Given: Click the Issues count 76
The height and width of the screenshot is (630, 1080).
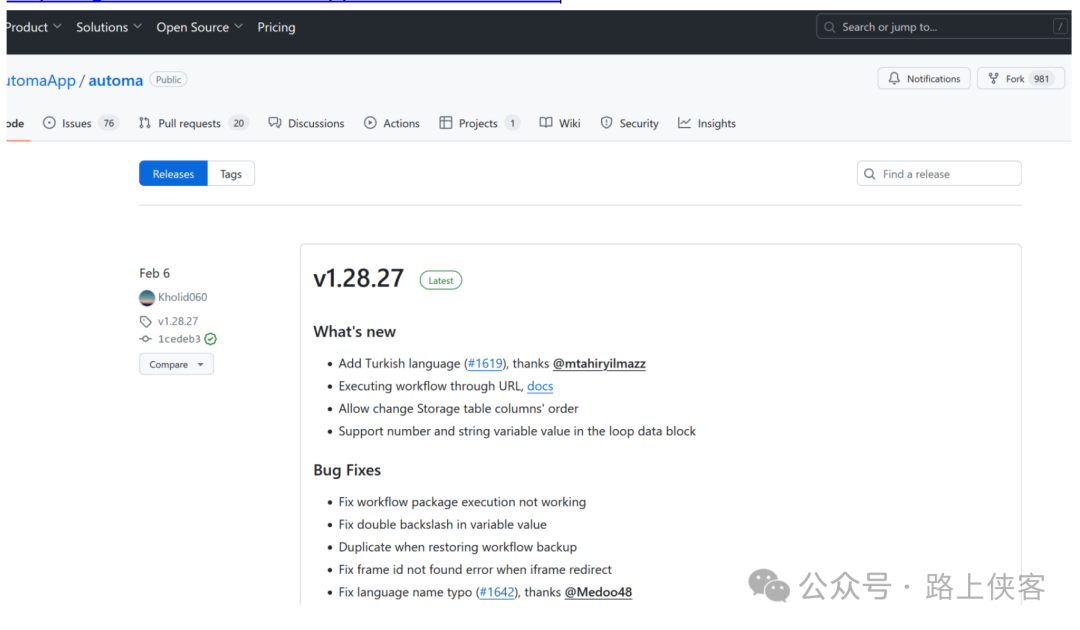Looking at the screenshot, I should [x=109, y=123].
